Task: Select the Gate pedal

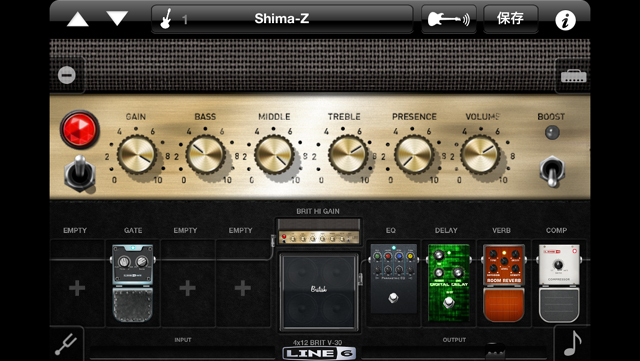Action: pos(133,283)
